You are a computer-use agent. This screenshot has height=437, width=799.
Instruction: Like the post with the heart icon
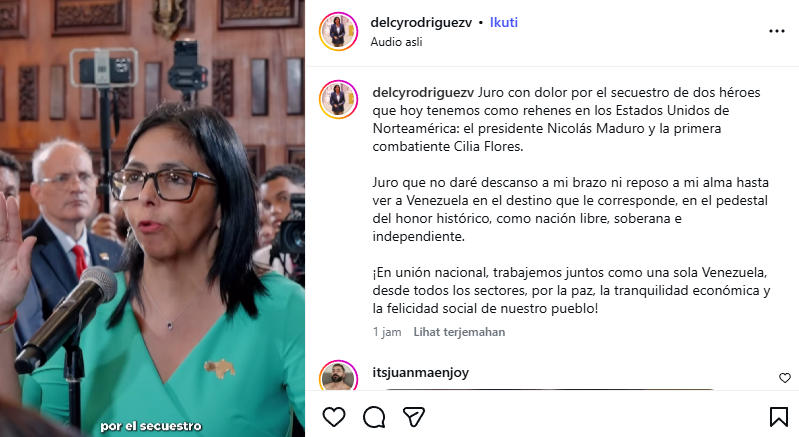coord(334,417)
